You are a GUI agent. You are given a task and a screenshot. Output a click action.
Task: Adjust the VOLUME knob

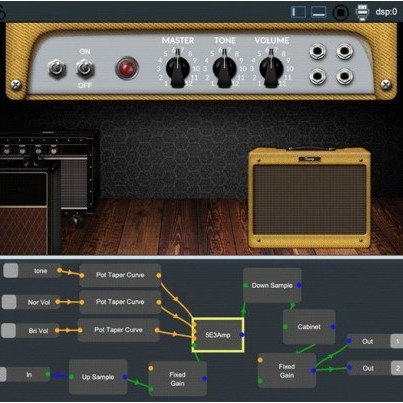(271, 69)
